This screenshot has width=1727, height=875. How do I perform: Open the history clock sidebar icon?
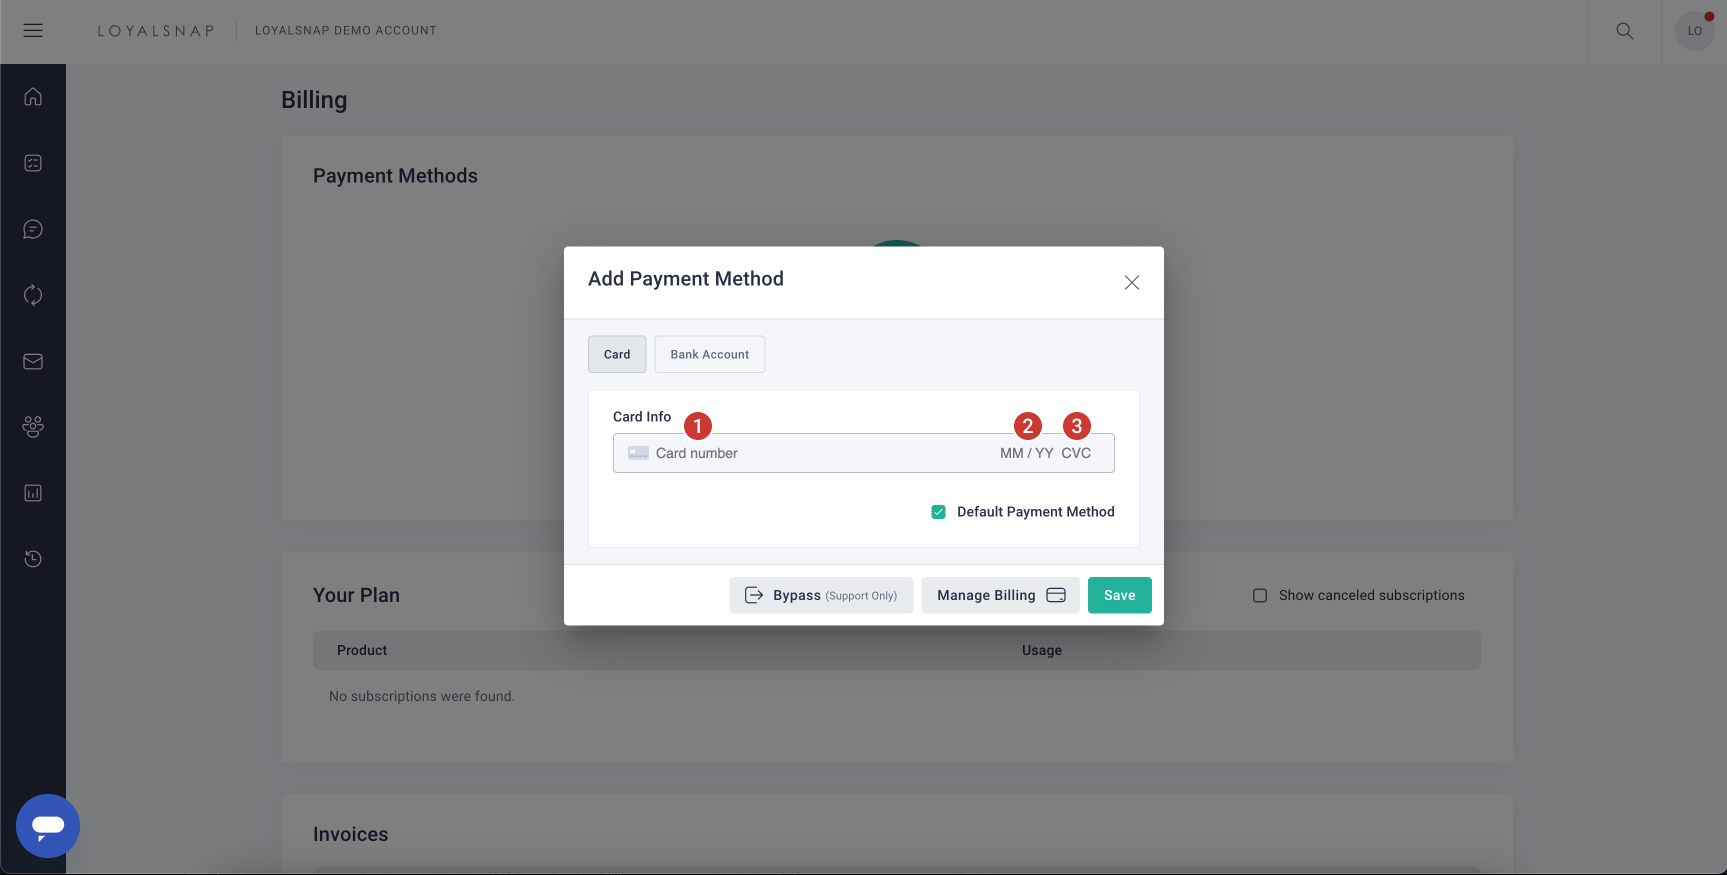pos(33,559)
